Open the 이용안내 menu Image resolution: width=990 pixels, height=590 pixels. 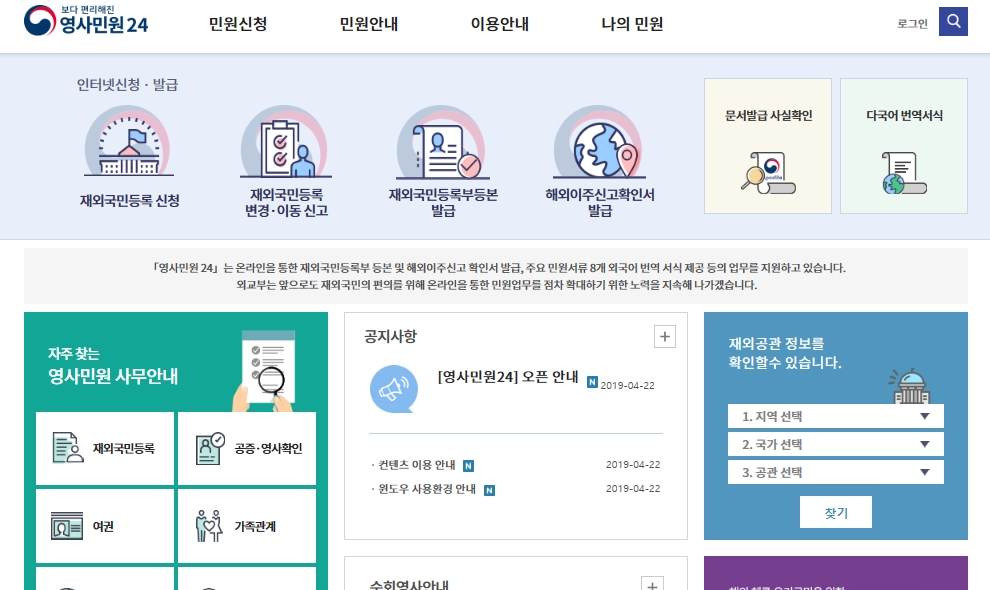tap(500, 24)
